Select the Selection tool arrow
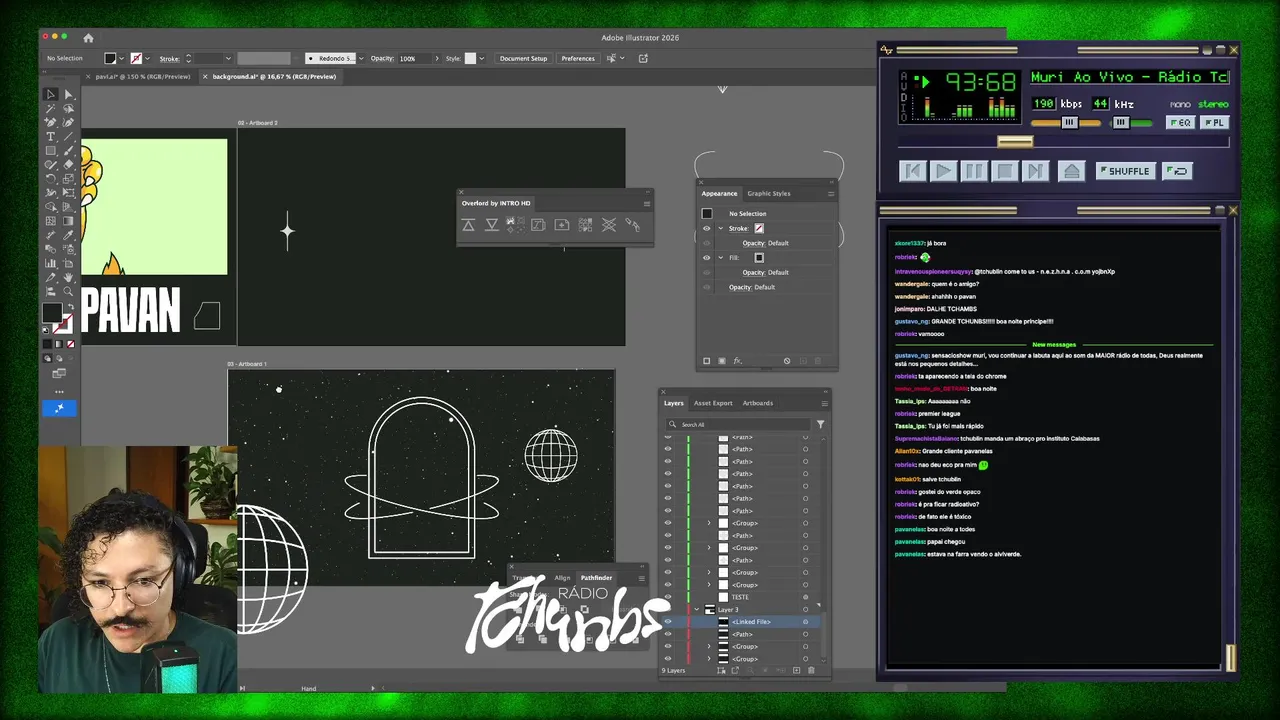Image resolution: width=1280 pixels, height=720 pixels. [x=50, y=94]
